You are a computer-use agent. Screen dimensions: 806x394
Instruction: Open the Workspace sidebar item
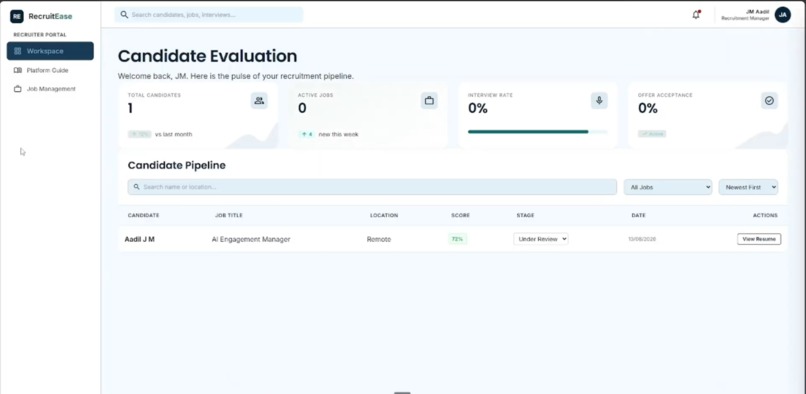[50, 51]
